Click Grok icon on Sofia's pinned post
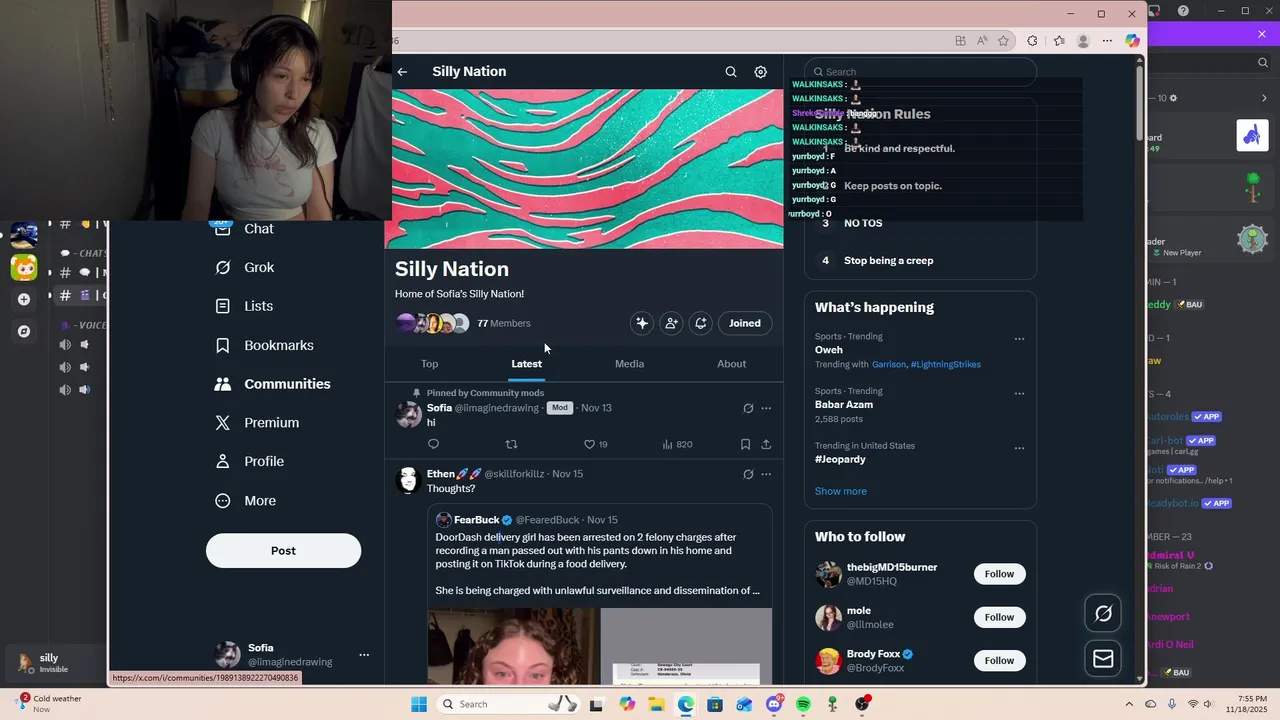This screenshot has height=720, width=1280. (748, 408)
